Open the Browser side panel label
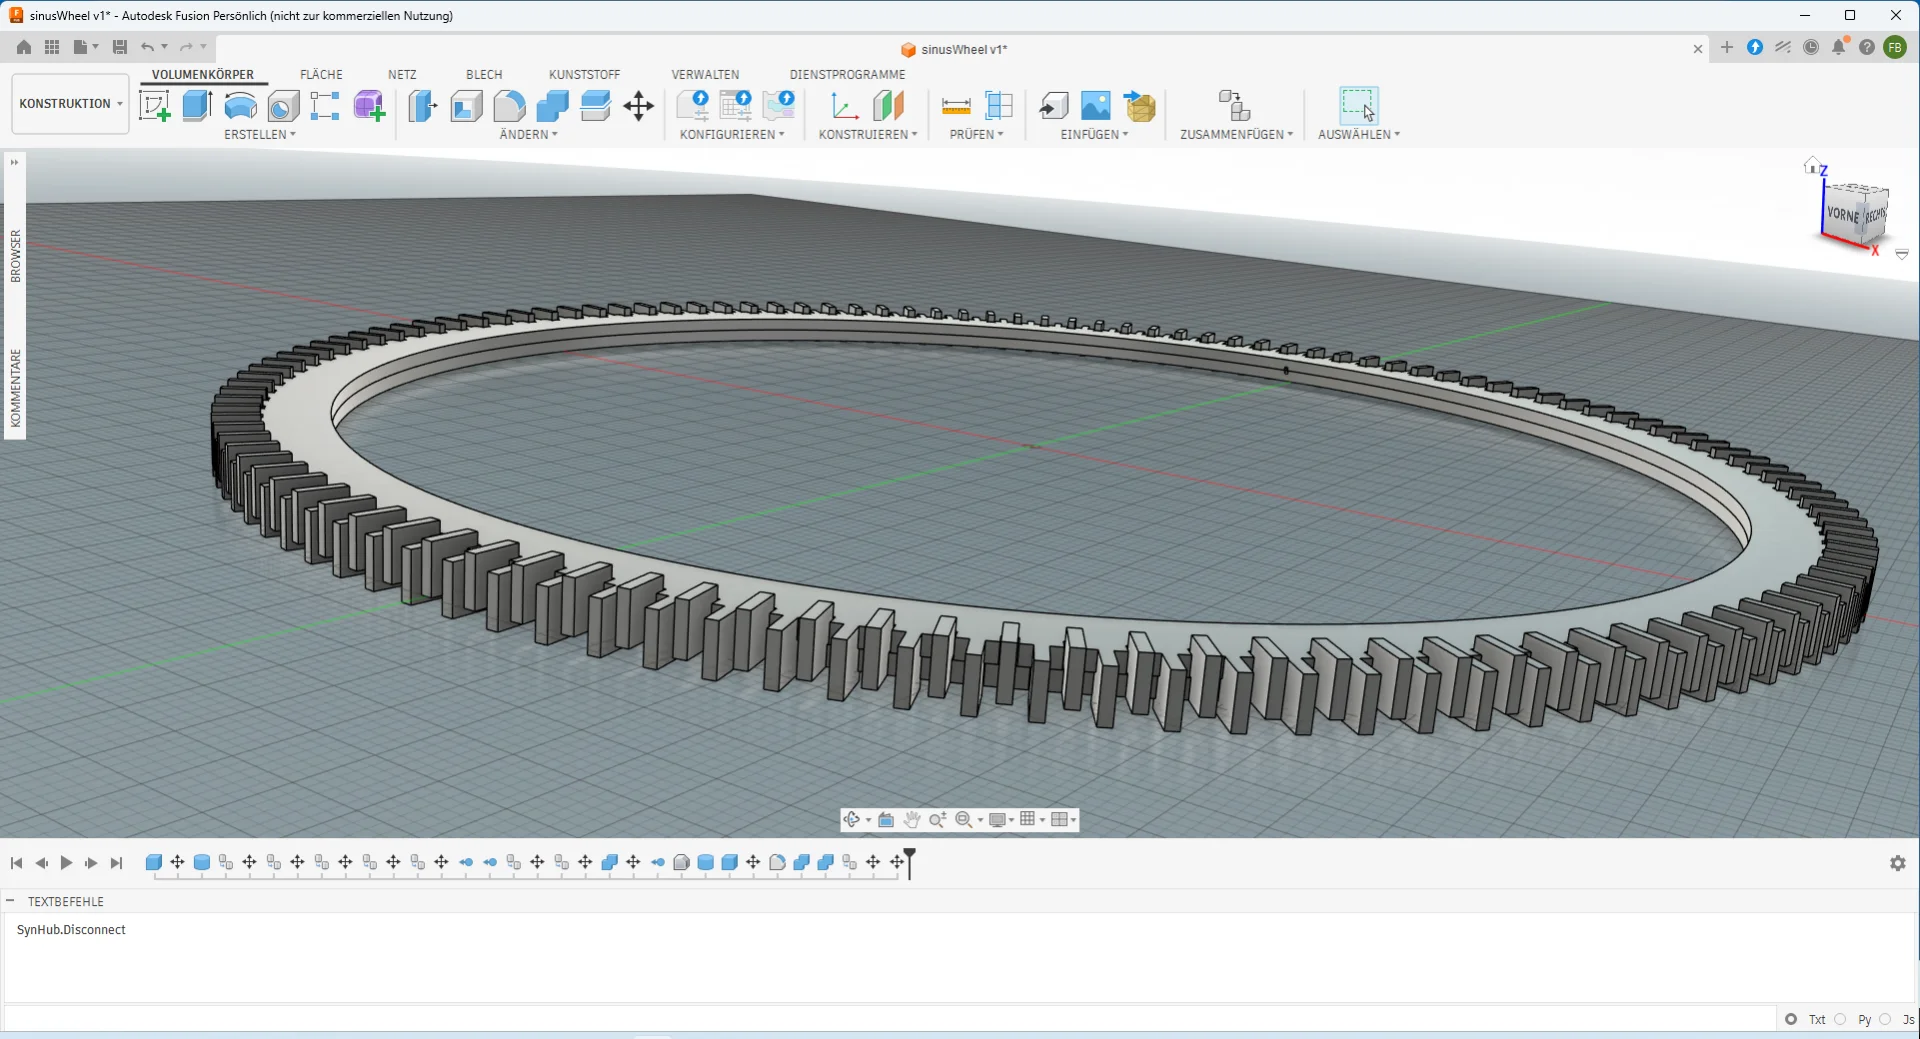 [15, 256]
